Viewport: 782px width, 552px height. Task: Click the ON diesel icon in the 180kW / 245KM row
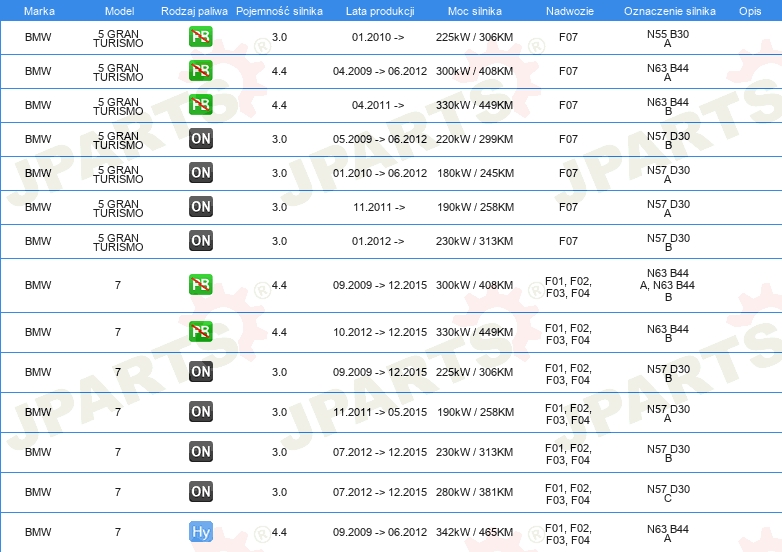click(200, 173)
